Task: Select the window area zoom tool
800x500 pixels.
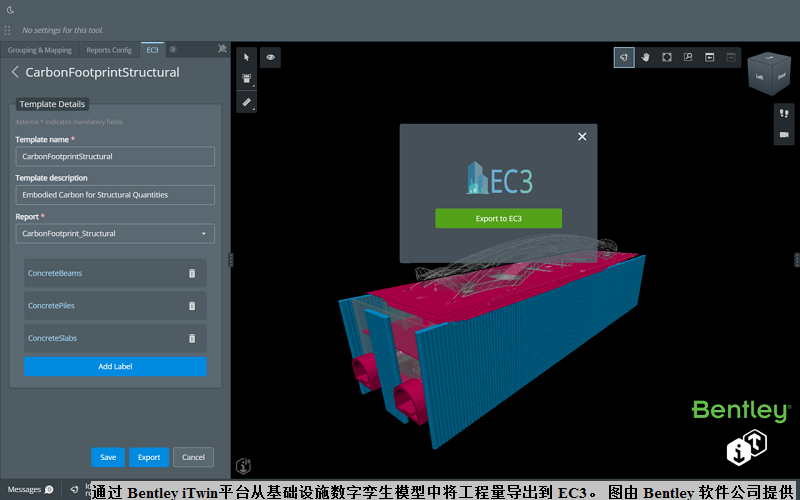Action: (688, 57)
